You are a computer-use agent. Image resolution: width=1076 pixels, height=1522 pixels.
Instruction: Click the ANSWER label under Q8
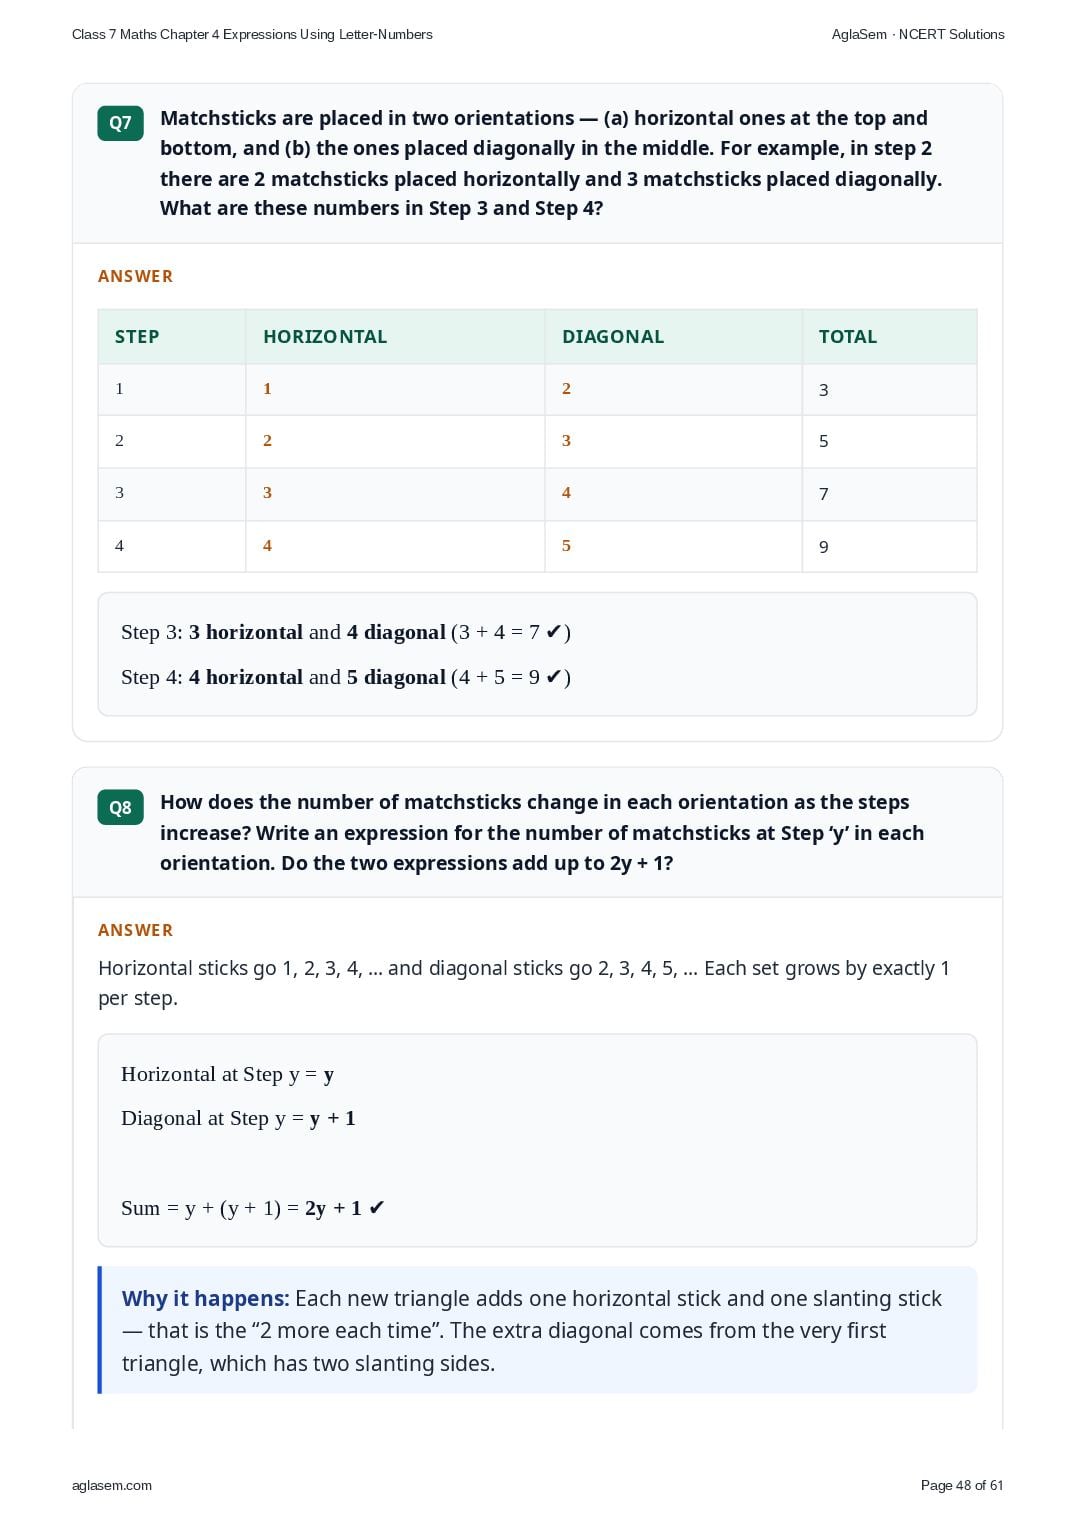click(x=135, y=930)
